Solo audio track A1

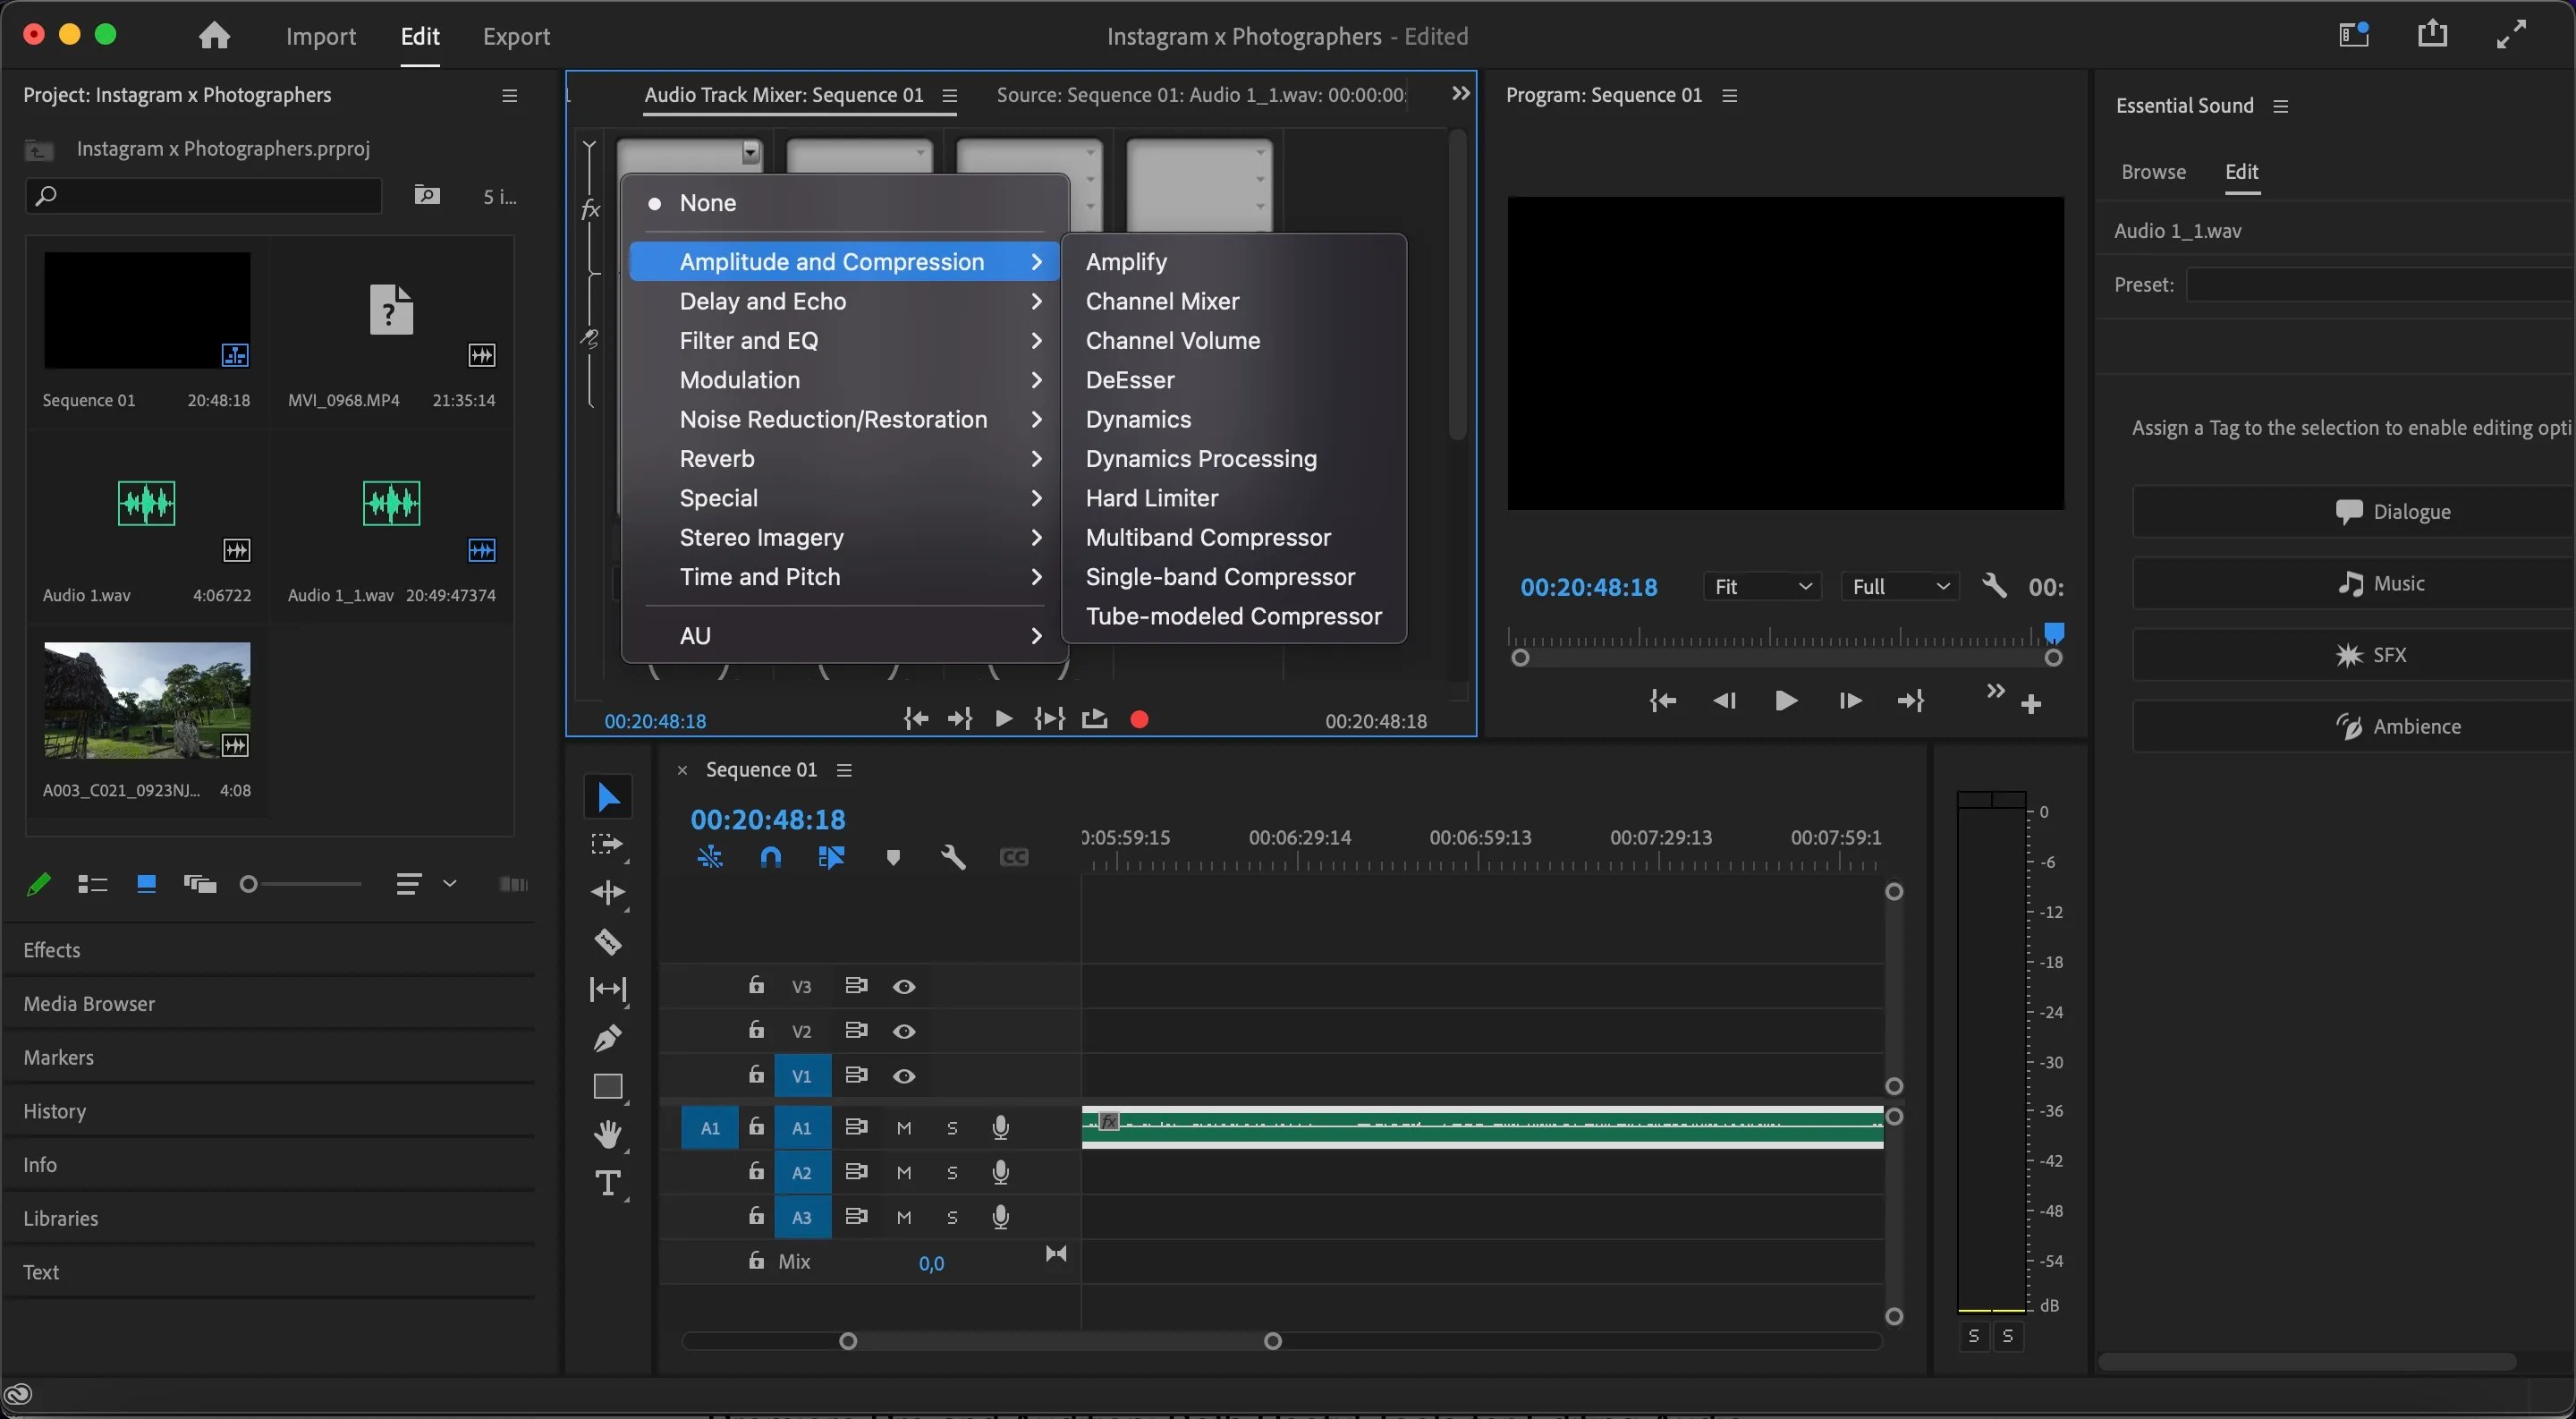click(x=951, y=1127)
